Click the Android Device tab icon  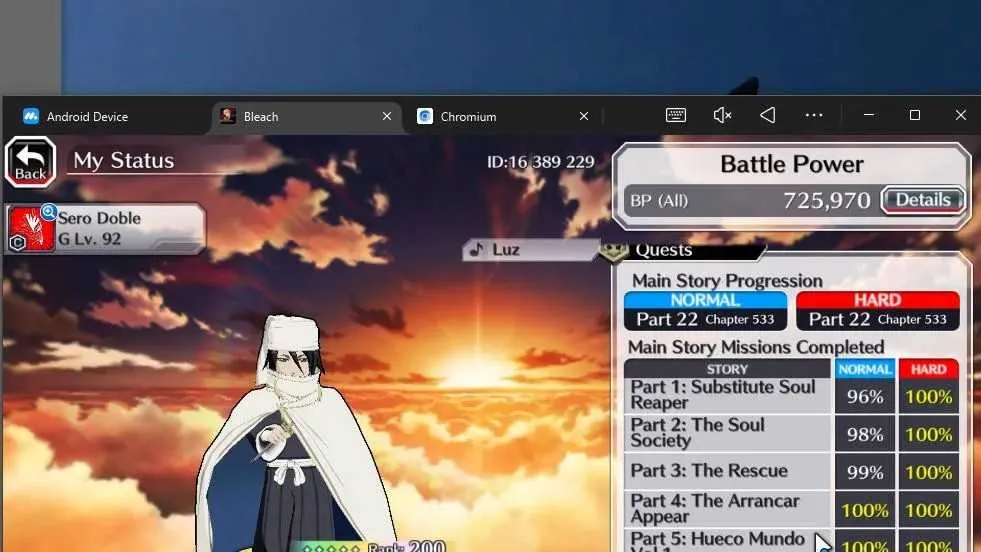[x=31, y=116]
